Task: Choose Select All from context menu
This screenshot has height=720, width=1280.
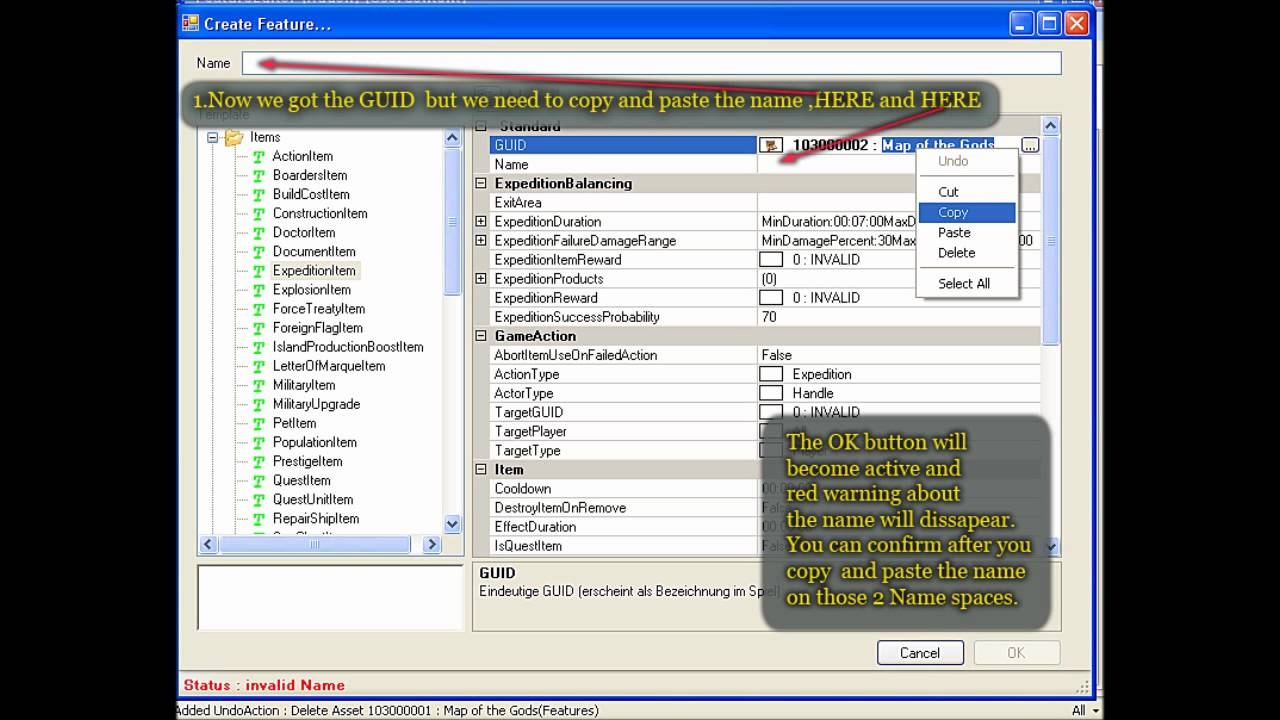Action: (x=966, y=283)
